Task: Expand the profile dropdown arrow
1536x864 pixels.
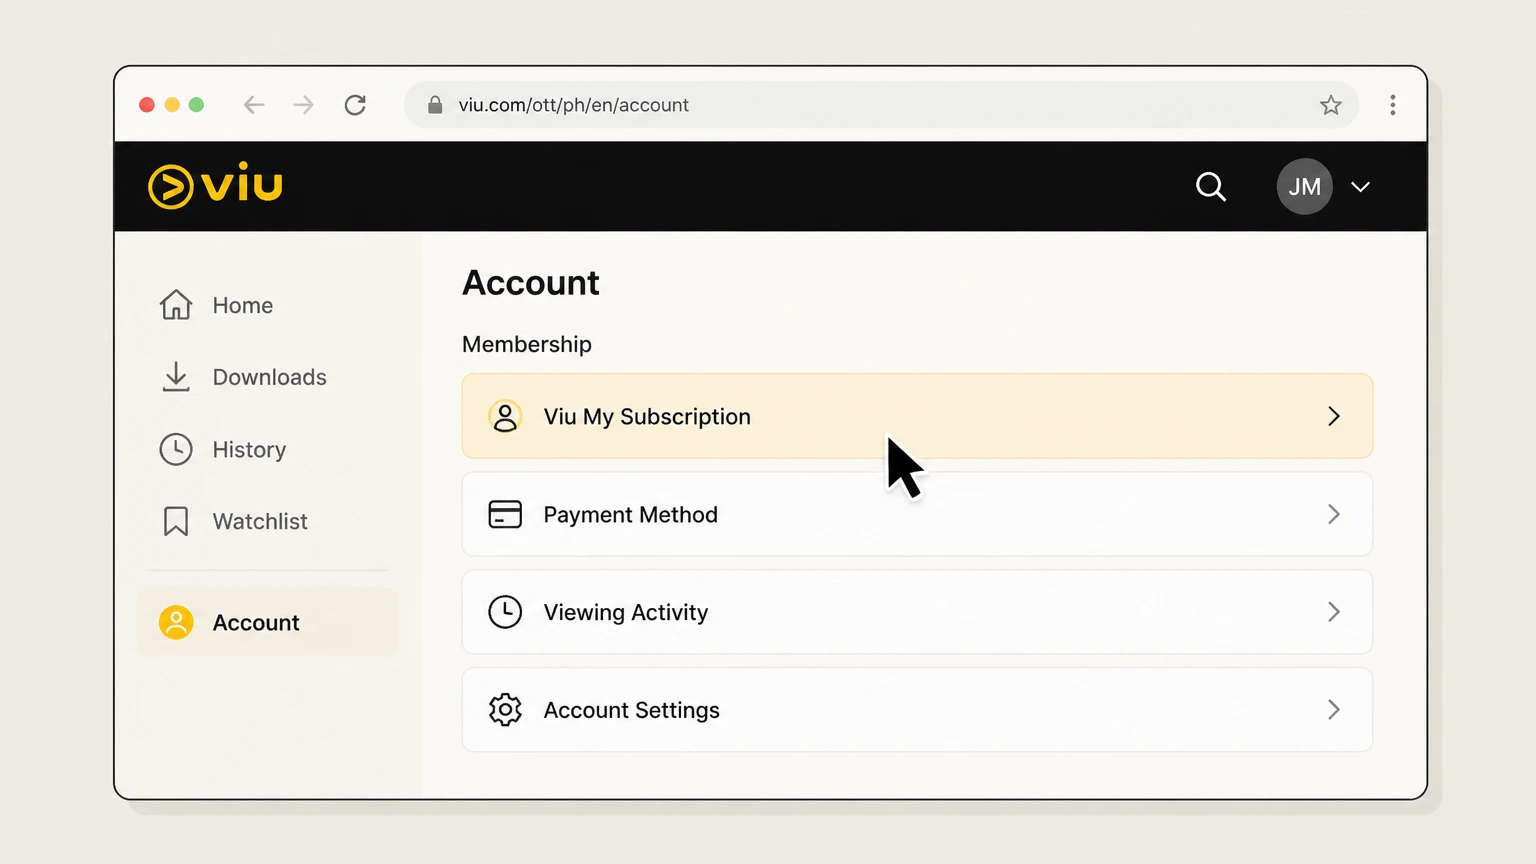Action: coord(1360,187)
